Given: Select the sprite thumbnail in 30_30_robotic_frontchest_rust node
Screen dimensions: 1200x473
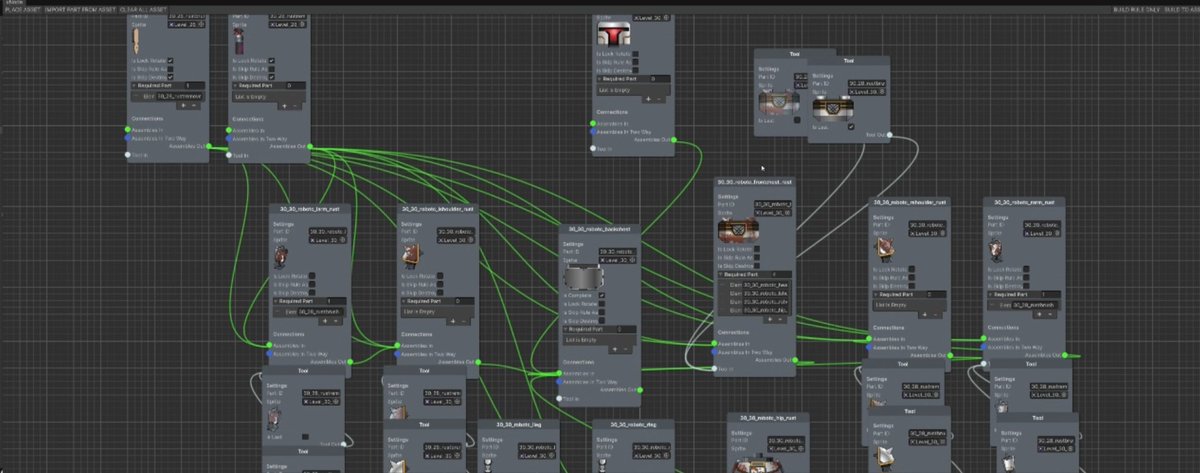Looking at the screenshot, I should click(738, 231).
